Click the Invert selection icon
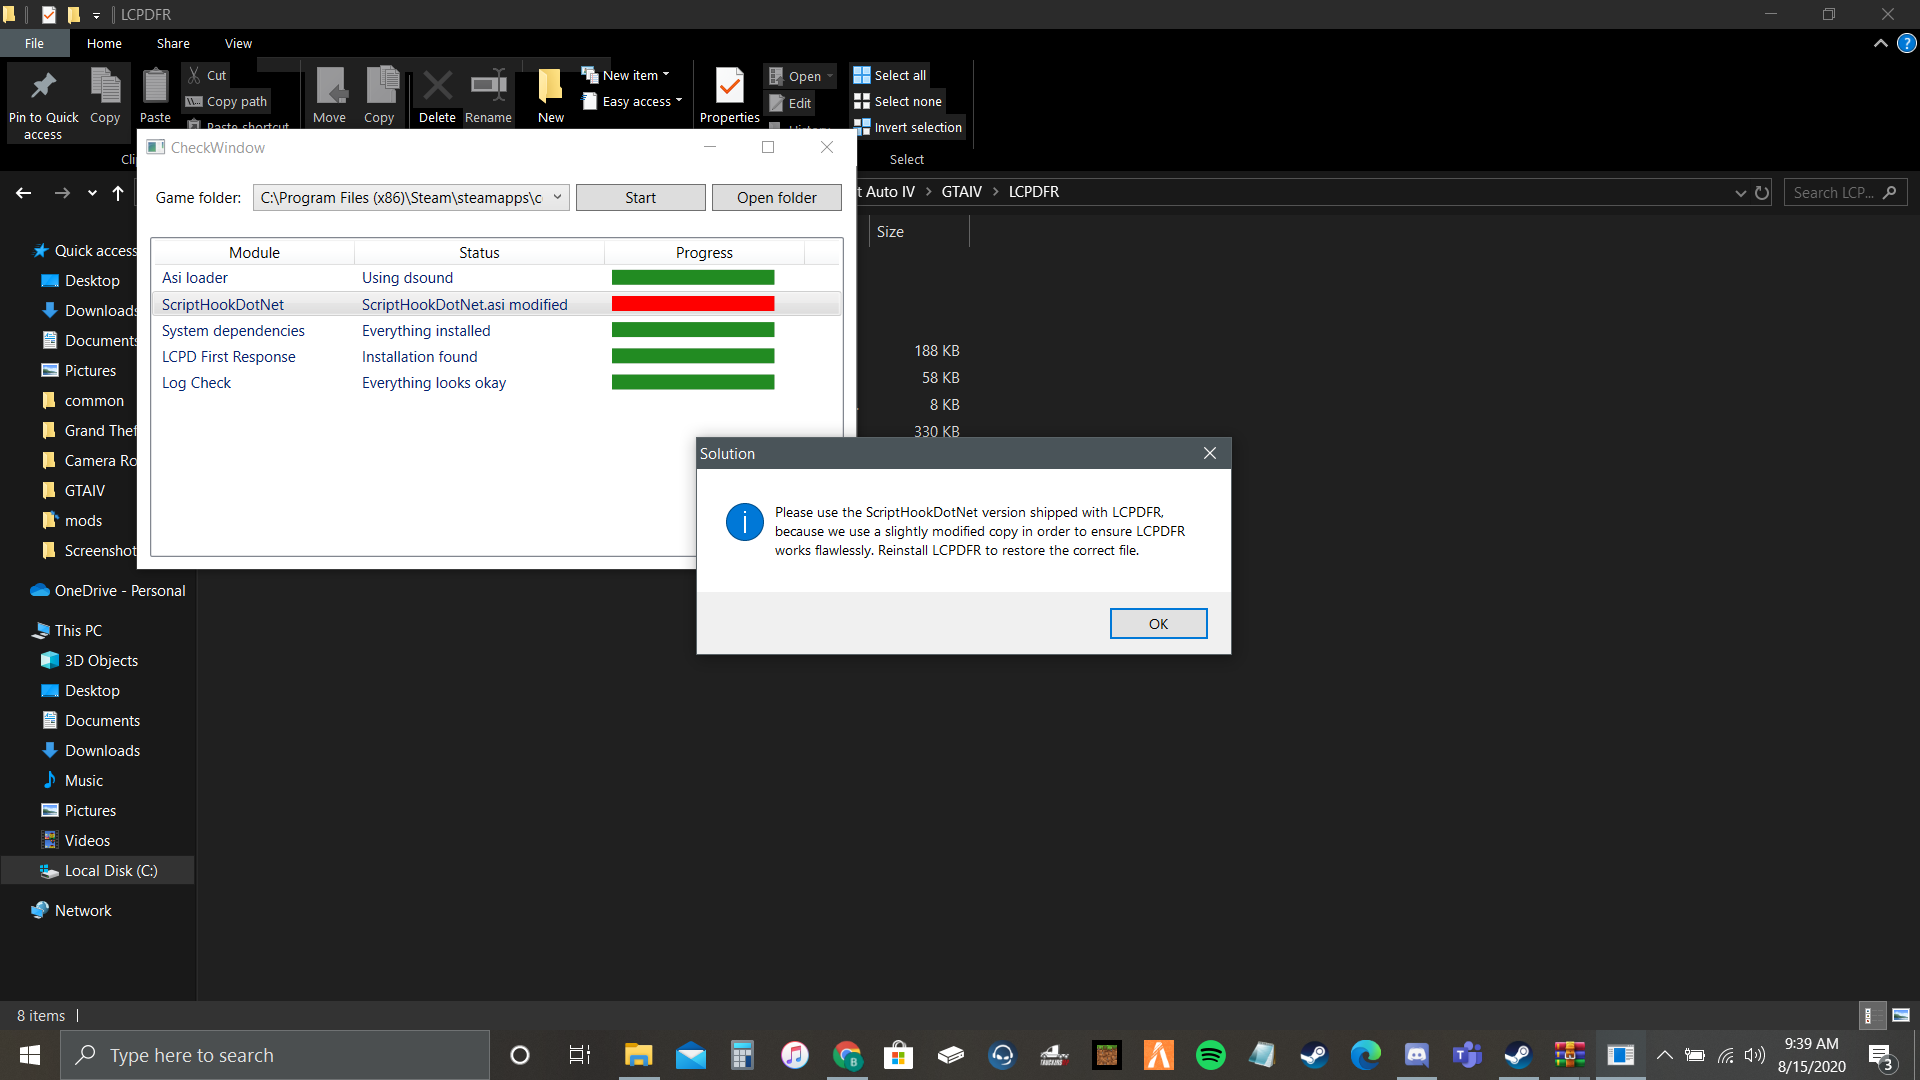The height and width of the screenshot is (1080, 1920). pyautogui.click(x=862, y=127)
